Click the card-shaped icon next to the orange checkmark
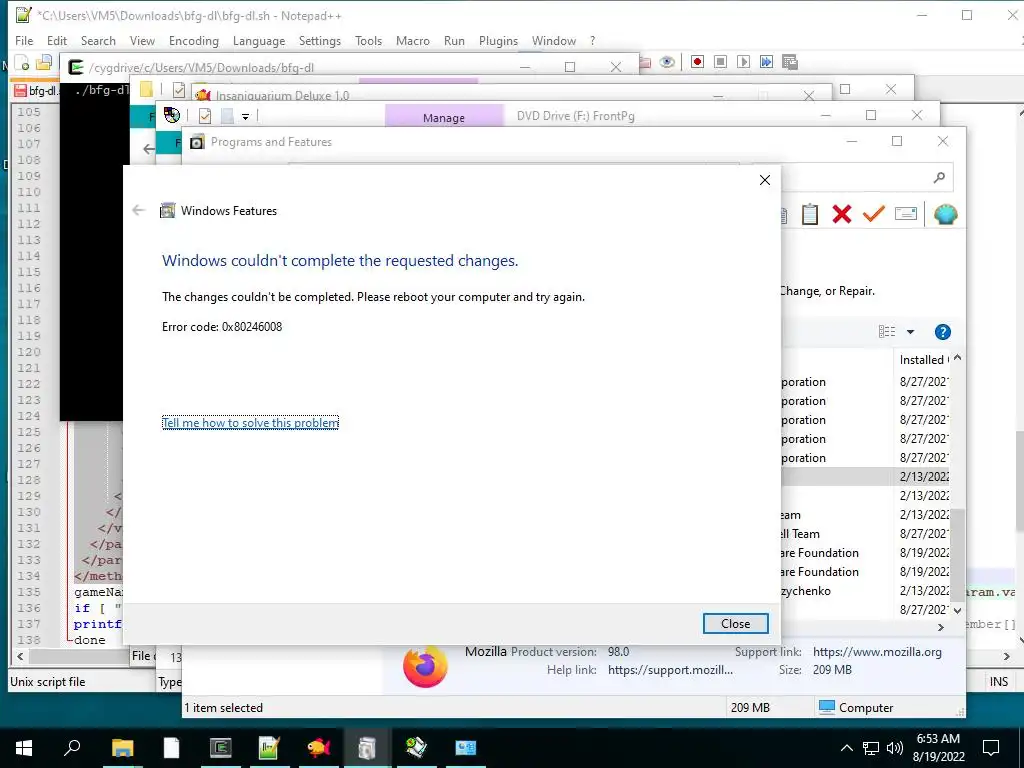Viewport: 1024px width, 768px height. 906,214
